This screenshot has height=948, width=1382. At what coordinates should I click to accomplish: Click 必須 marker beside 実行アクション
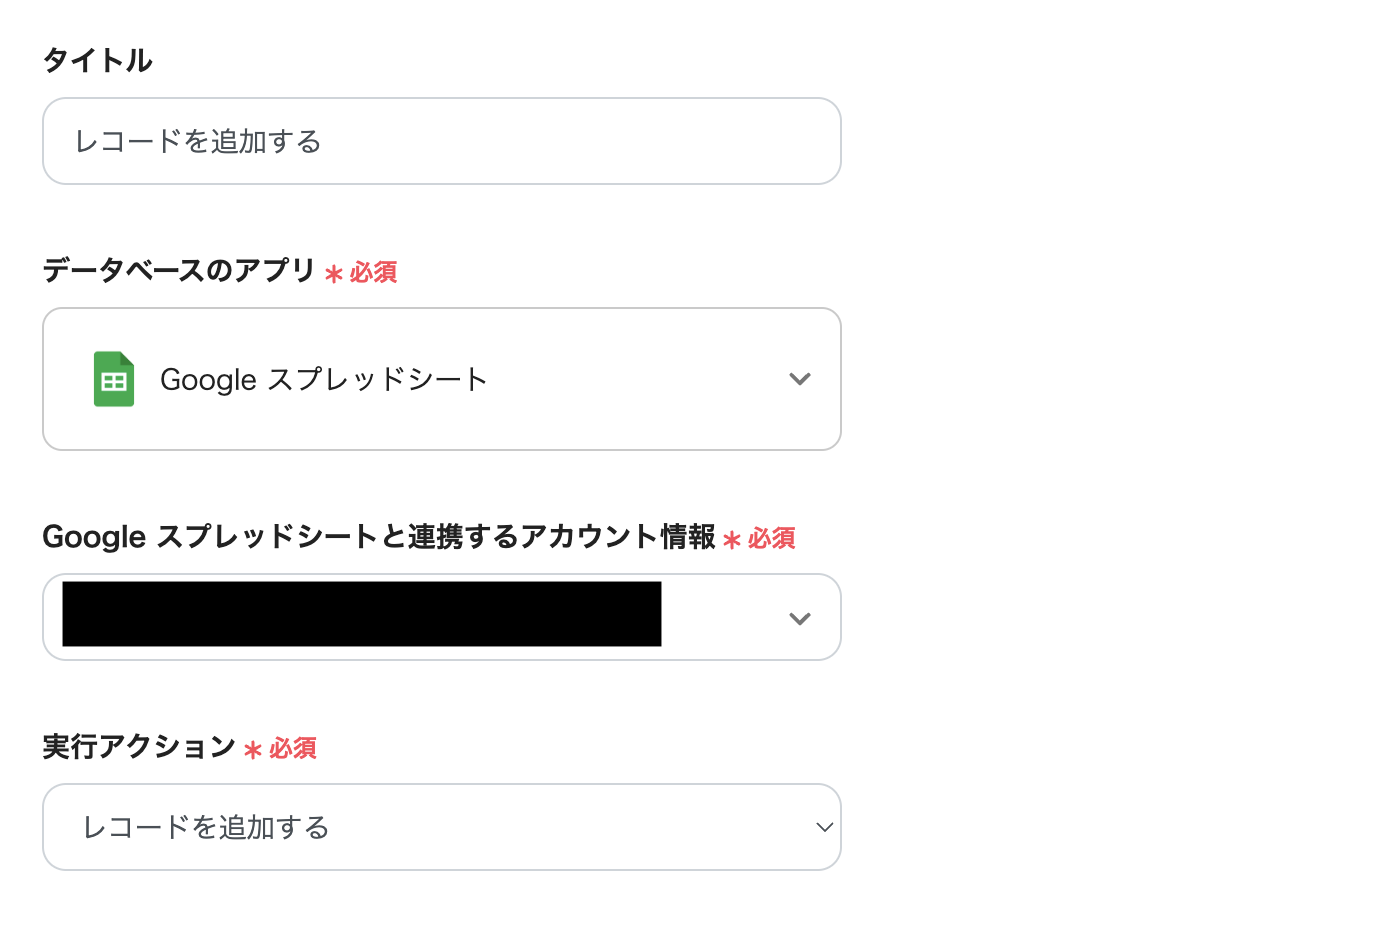pos(292,749)
